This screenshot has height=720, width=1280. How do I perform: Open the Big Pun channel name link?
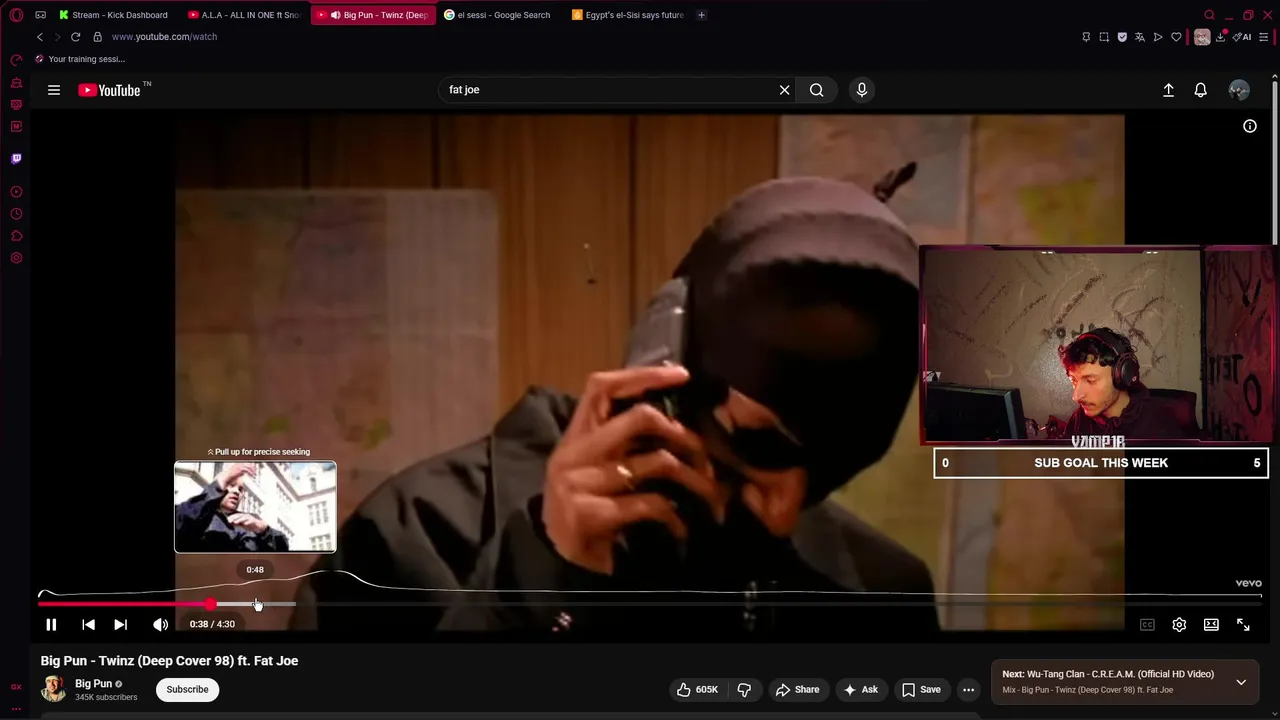coord(93,684)
